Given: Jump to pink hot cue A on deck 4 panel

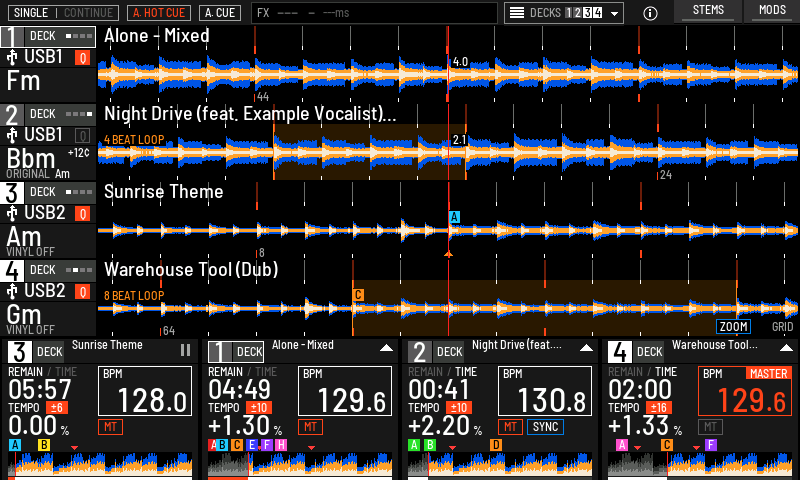Looking at the screenshot, I should click(x=621, y=445).
